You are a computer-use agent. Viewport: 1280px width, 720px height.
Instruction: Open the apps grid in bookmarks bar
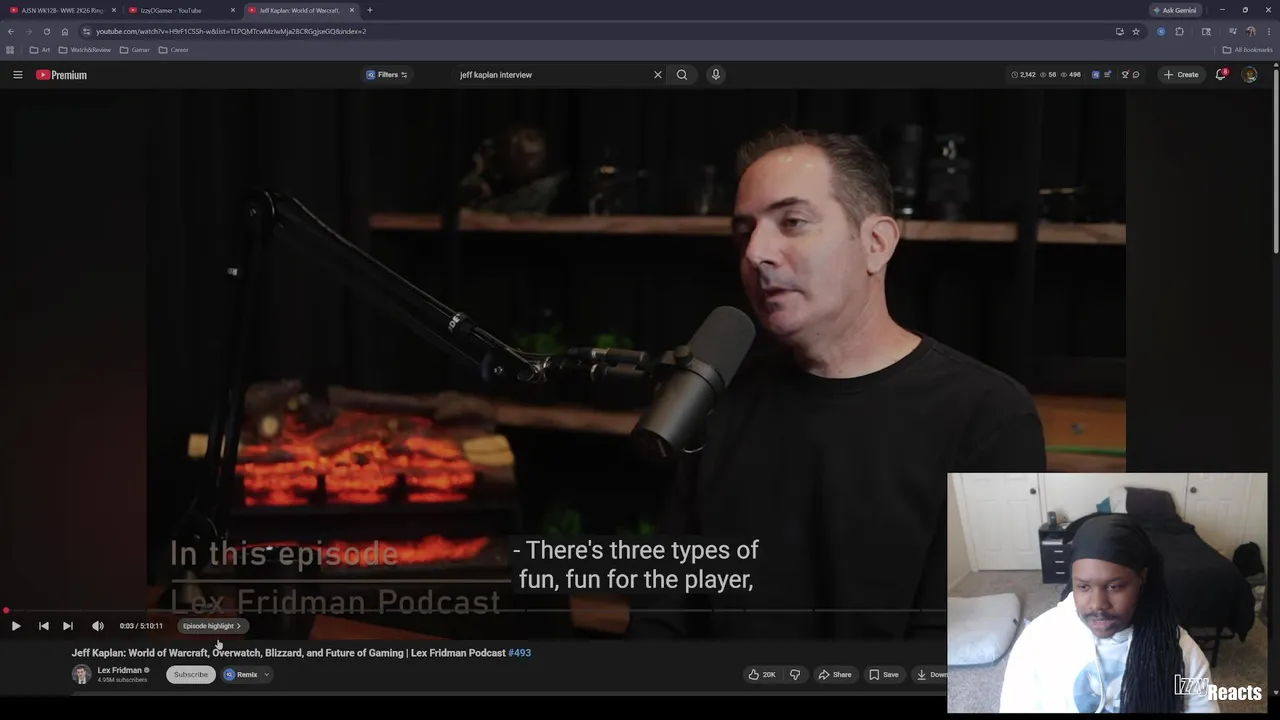10,50
